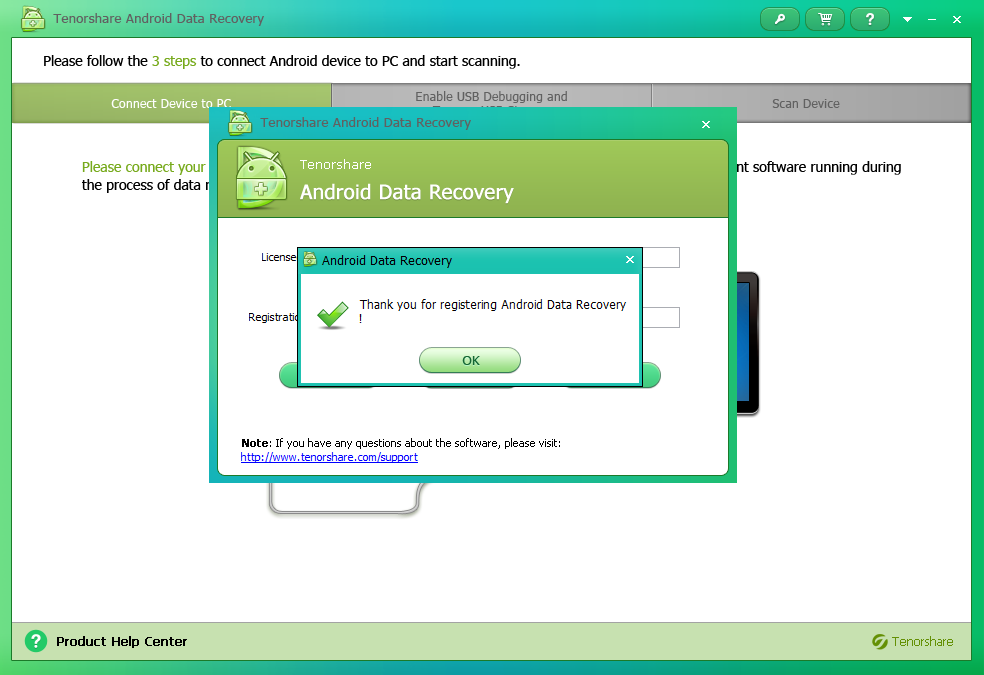Click the small icon in message box title
This screenshot has width=984, height=675.
pyautogui.click(x=310, y=259)
